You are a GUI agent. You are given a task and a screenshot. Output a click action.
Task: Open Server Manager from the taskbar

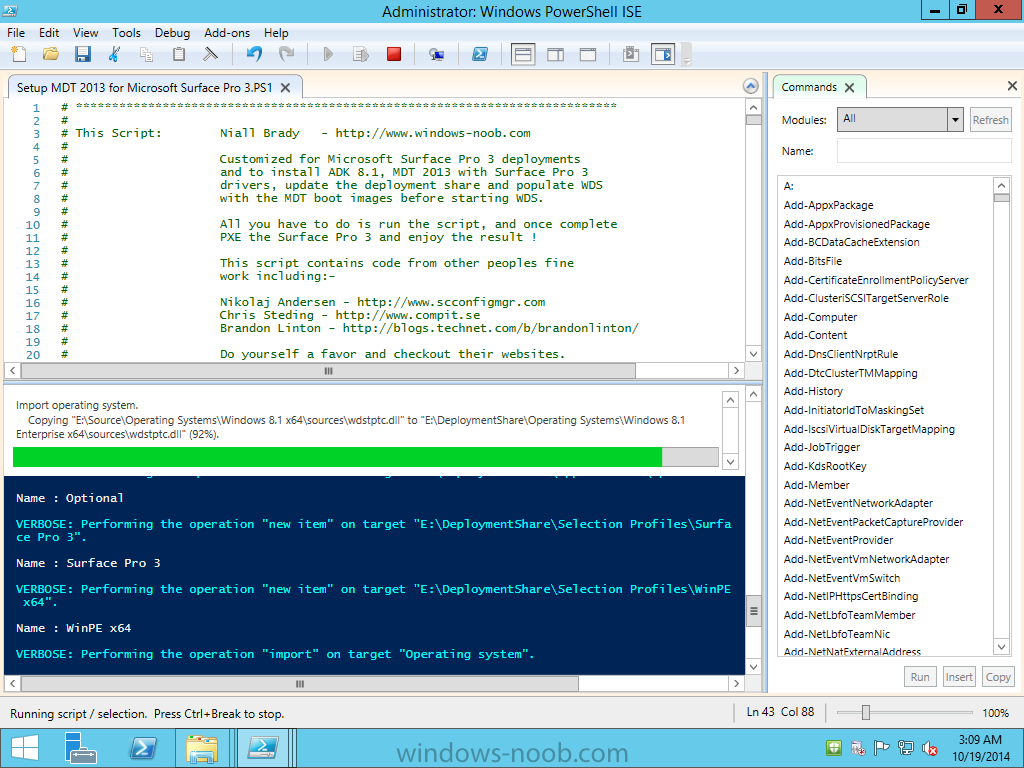pos(81,748)
